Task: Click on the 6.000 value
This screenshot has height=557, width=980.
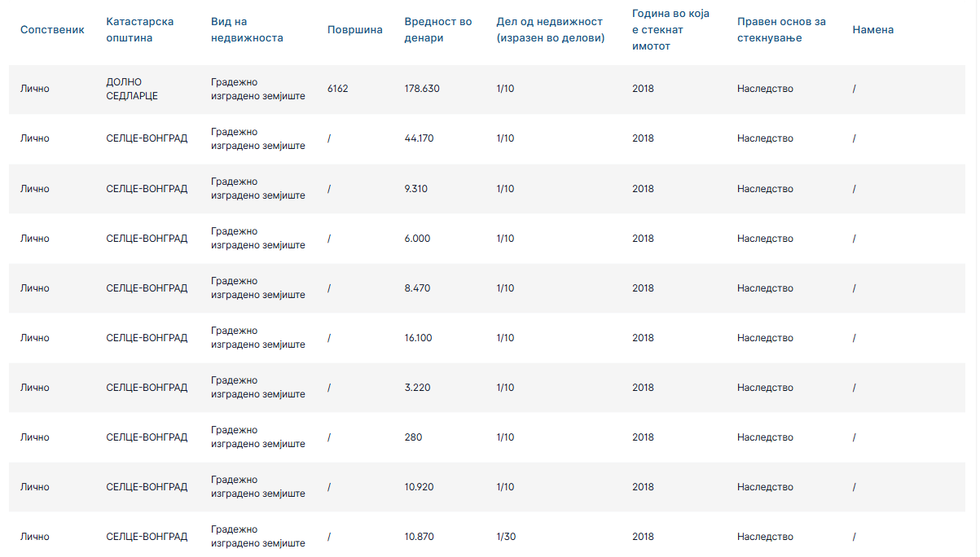Action: (x=417, y=239)
